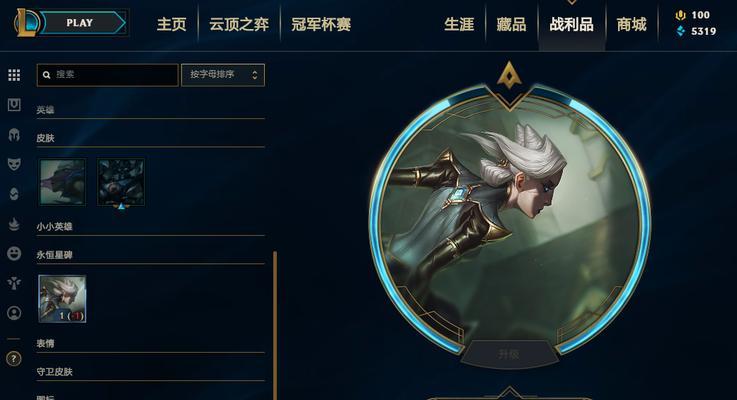Filter by emote smiley face icon
The width and height of the screenshot is (737, 400).
14,253
